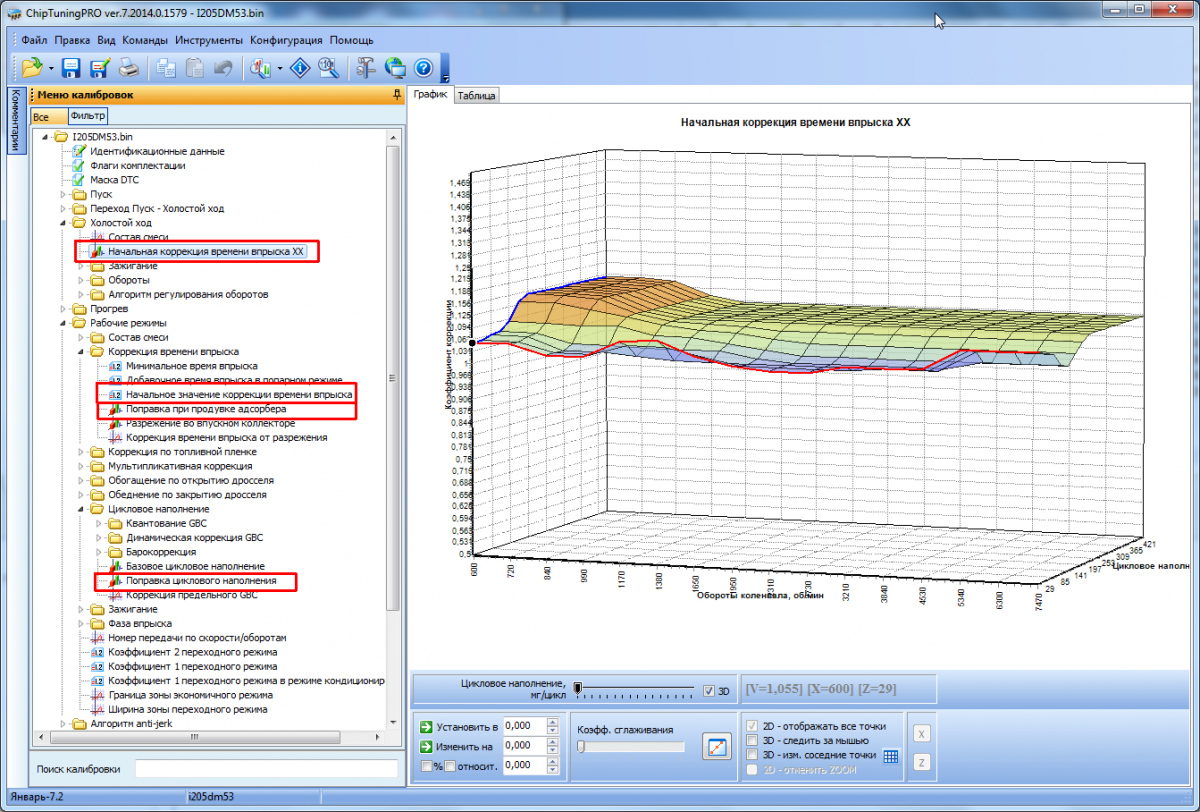Screen dimensions: 1200x812
Task: Click the magnifier search icon in toolbar
Action: (x=327, y=68)
